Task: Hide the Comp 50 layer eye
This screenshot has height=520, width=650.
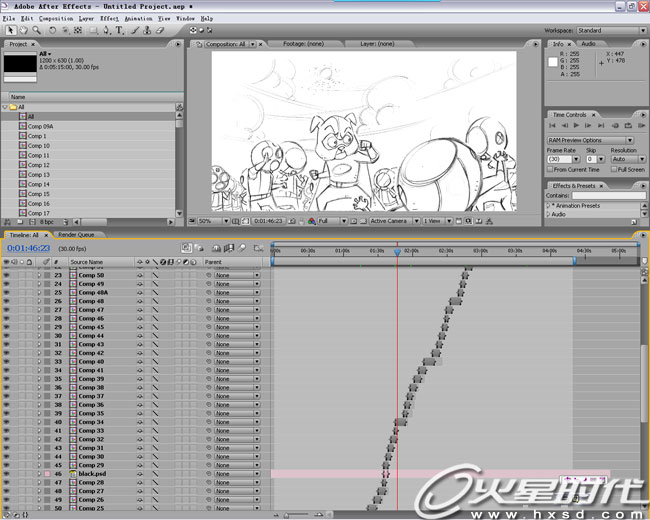Action: point(6,275)
